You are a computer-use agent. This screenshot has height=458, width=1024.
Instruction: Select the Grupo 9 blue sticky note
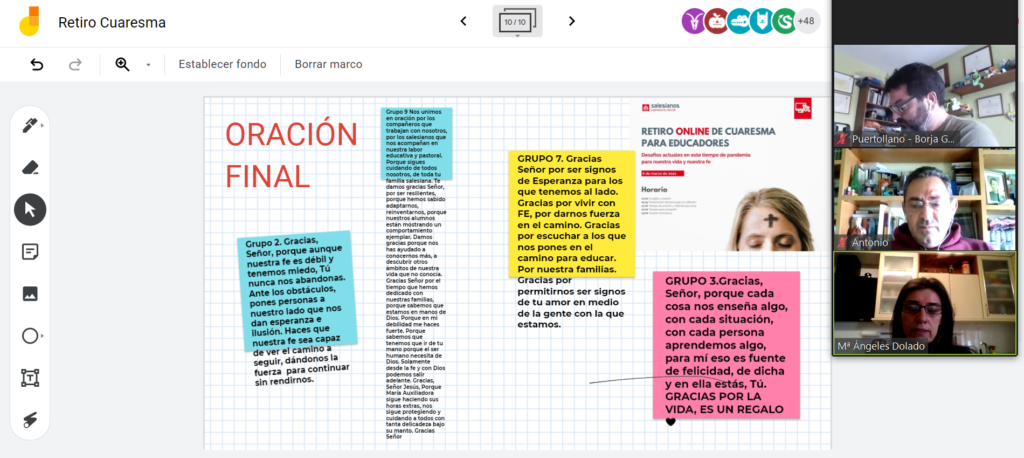[x=416, y=144]
